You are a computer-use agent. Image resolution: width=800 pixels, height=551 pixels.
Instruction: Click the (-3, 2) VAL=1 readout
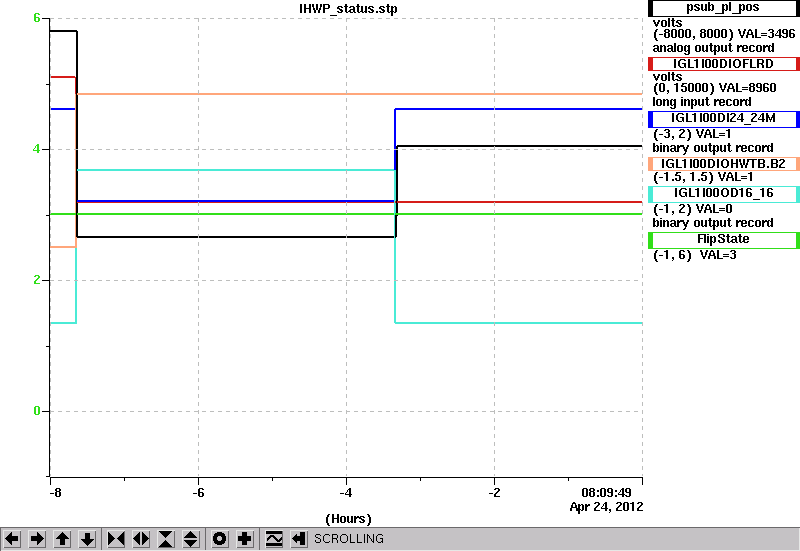pos(692,134)
